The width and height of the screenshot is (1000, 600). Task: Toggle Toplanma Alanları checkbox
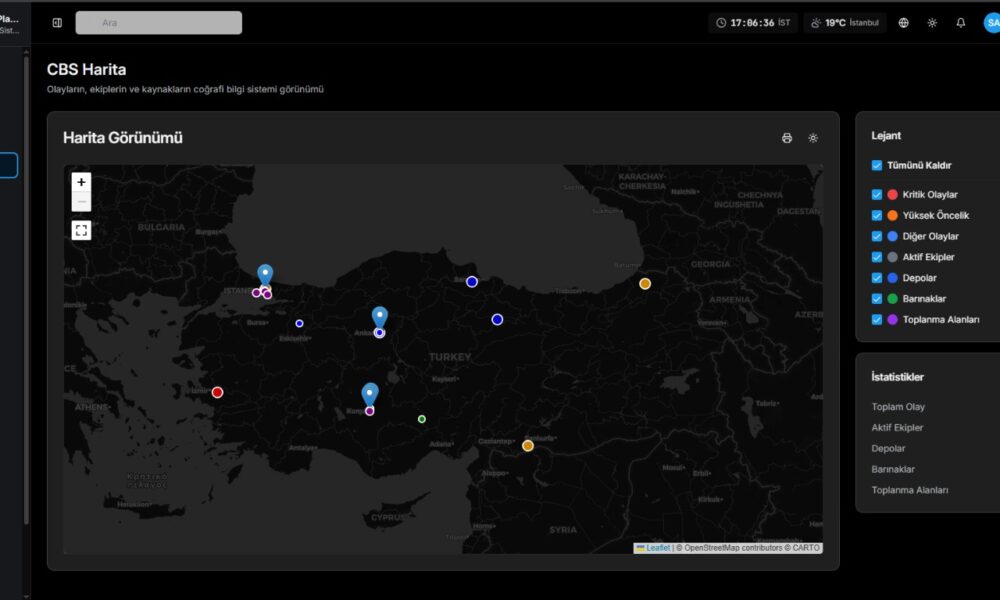point(877,320)
